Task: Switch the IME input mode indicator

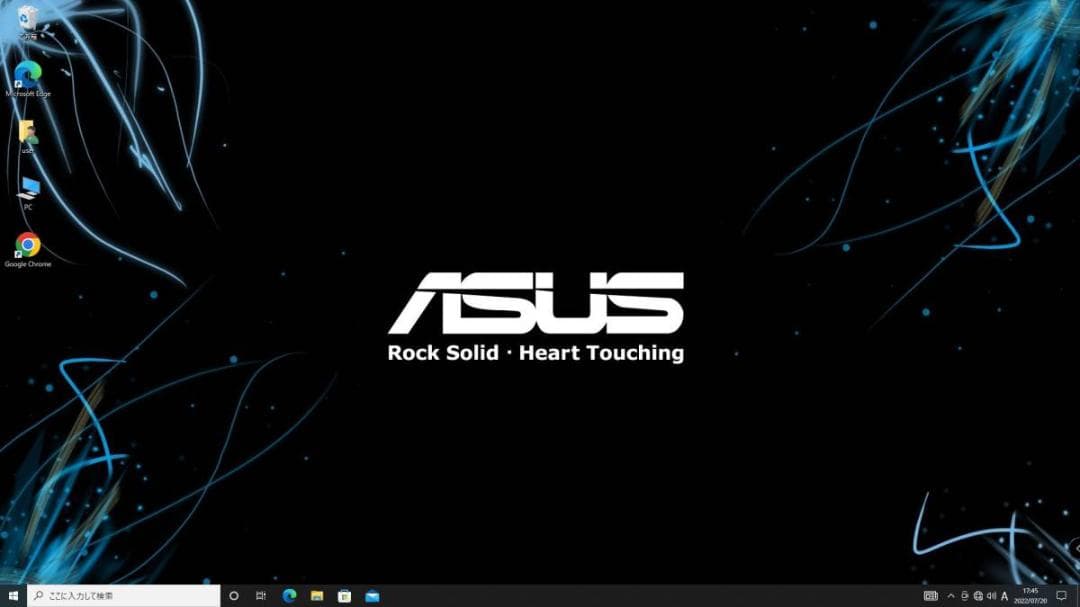Action: 1004,596
